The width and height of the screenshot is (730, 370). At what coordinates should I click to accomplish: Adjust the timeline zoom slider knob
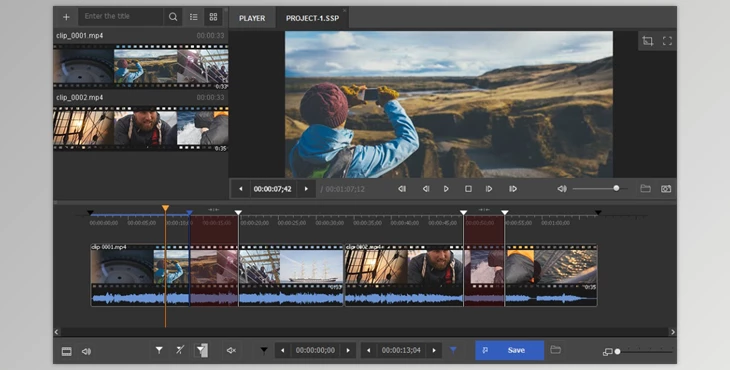617,351
